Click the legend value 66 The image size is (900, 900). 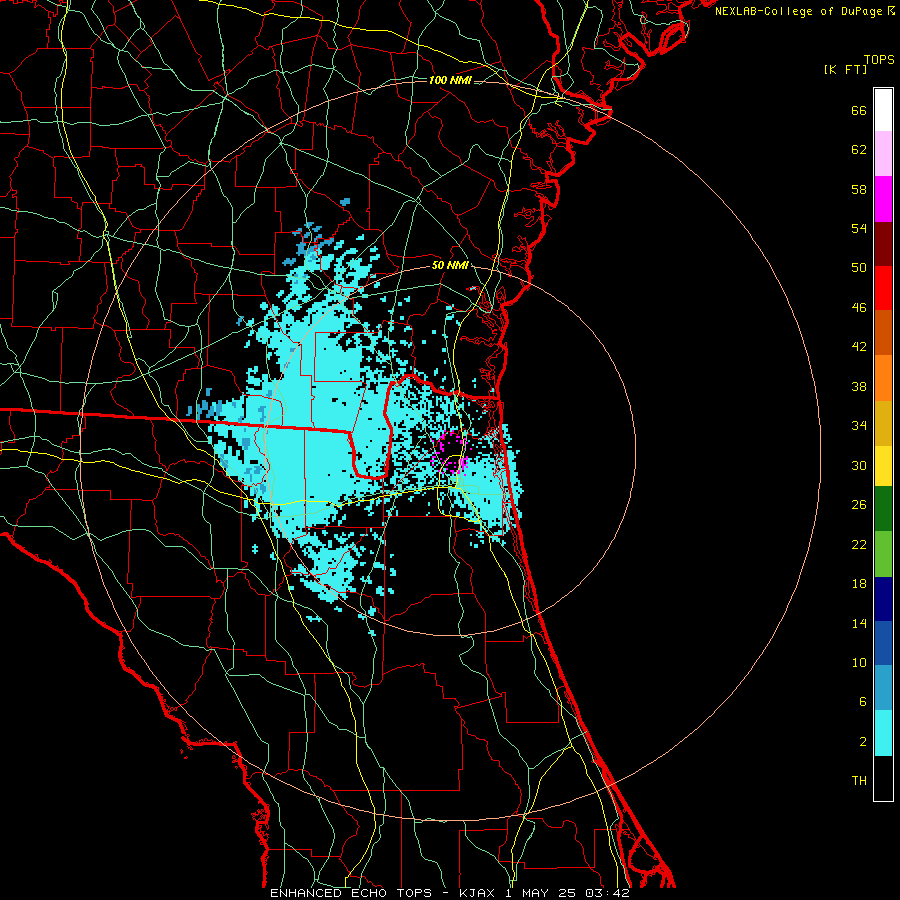click(x=859, y=110)
